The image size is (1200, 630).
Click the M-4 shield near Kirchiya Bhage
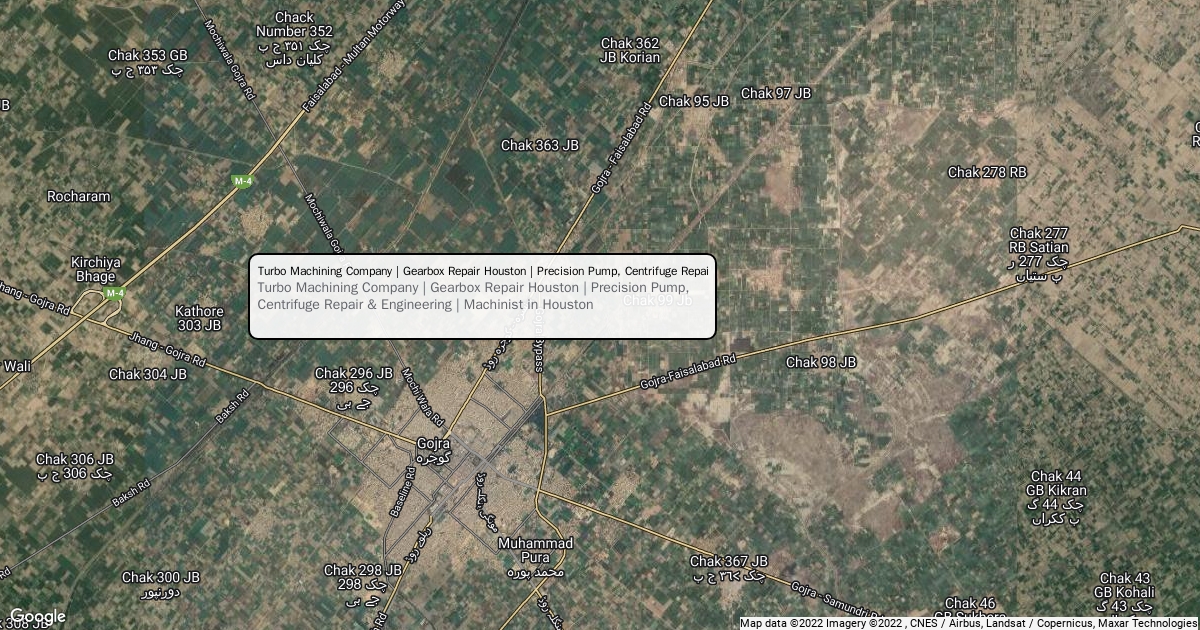pyautogui.click(x=115, y=293)
